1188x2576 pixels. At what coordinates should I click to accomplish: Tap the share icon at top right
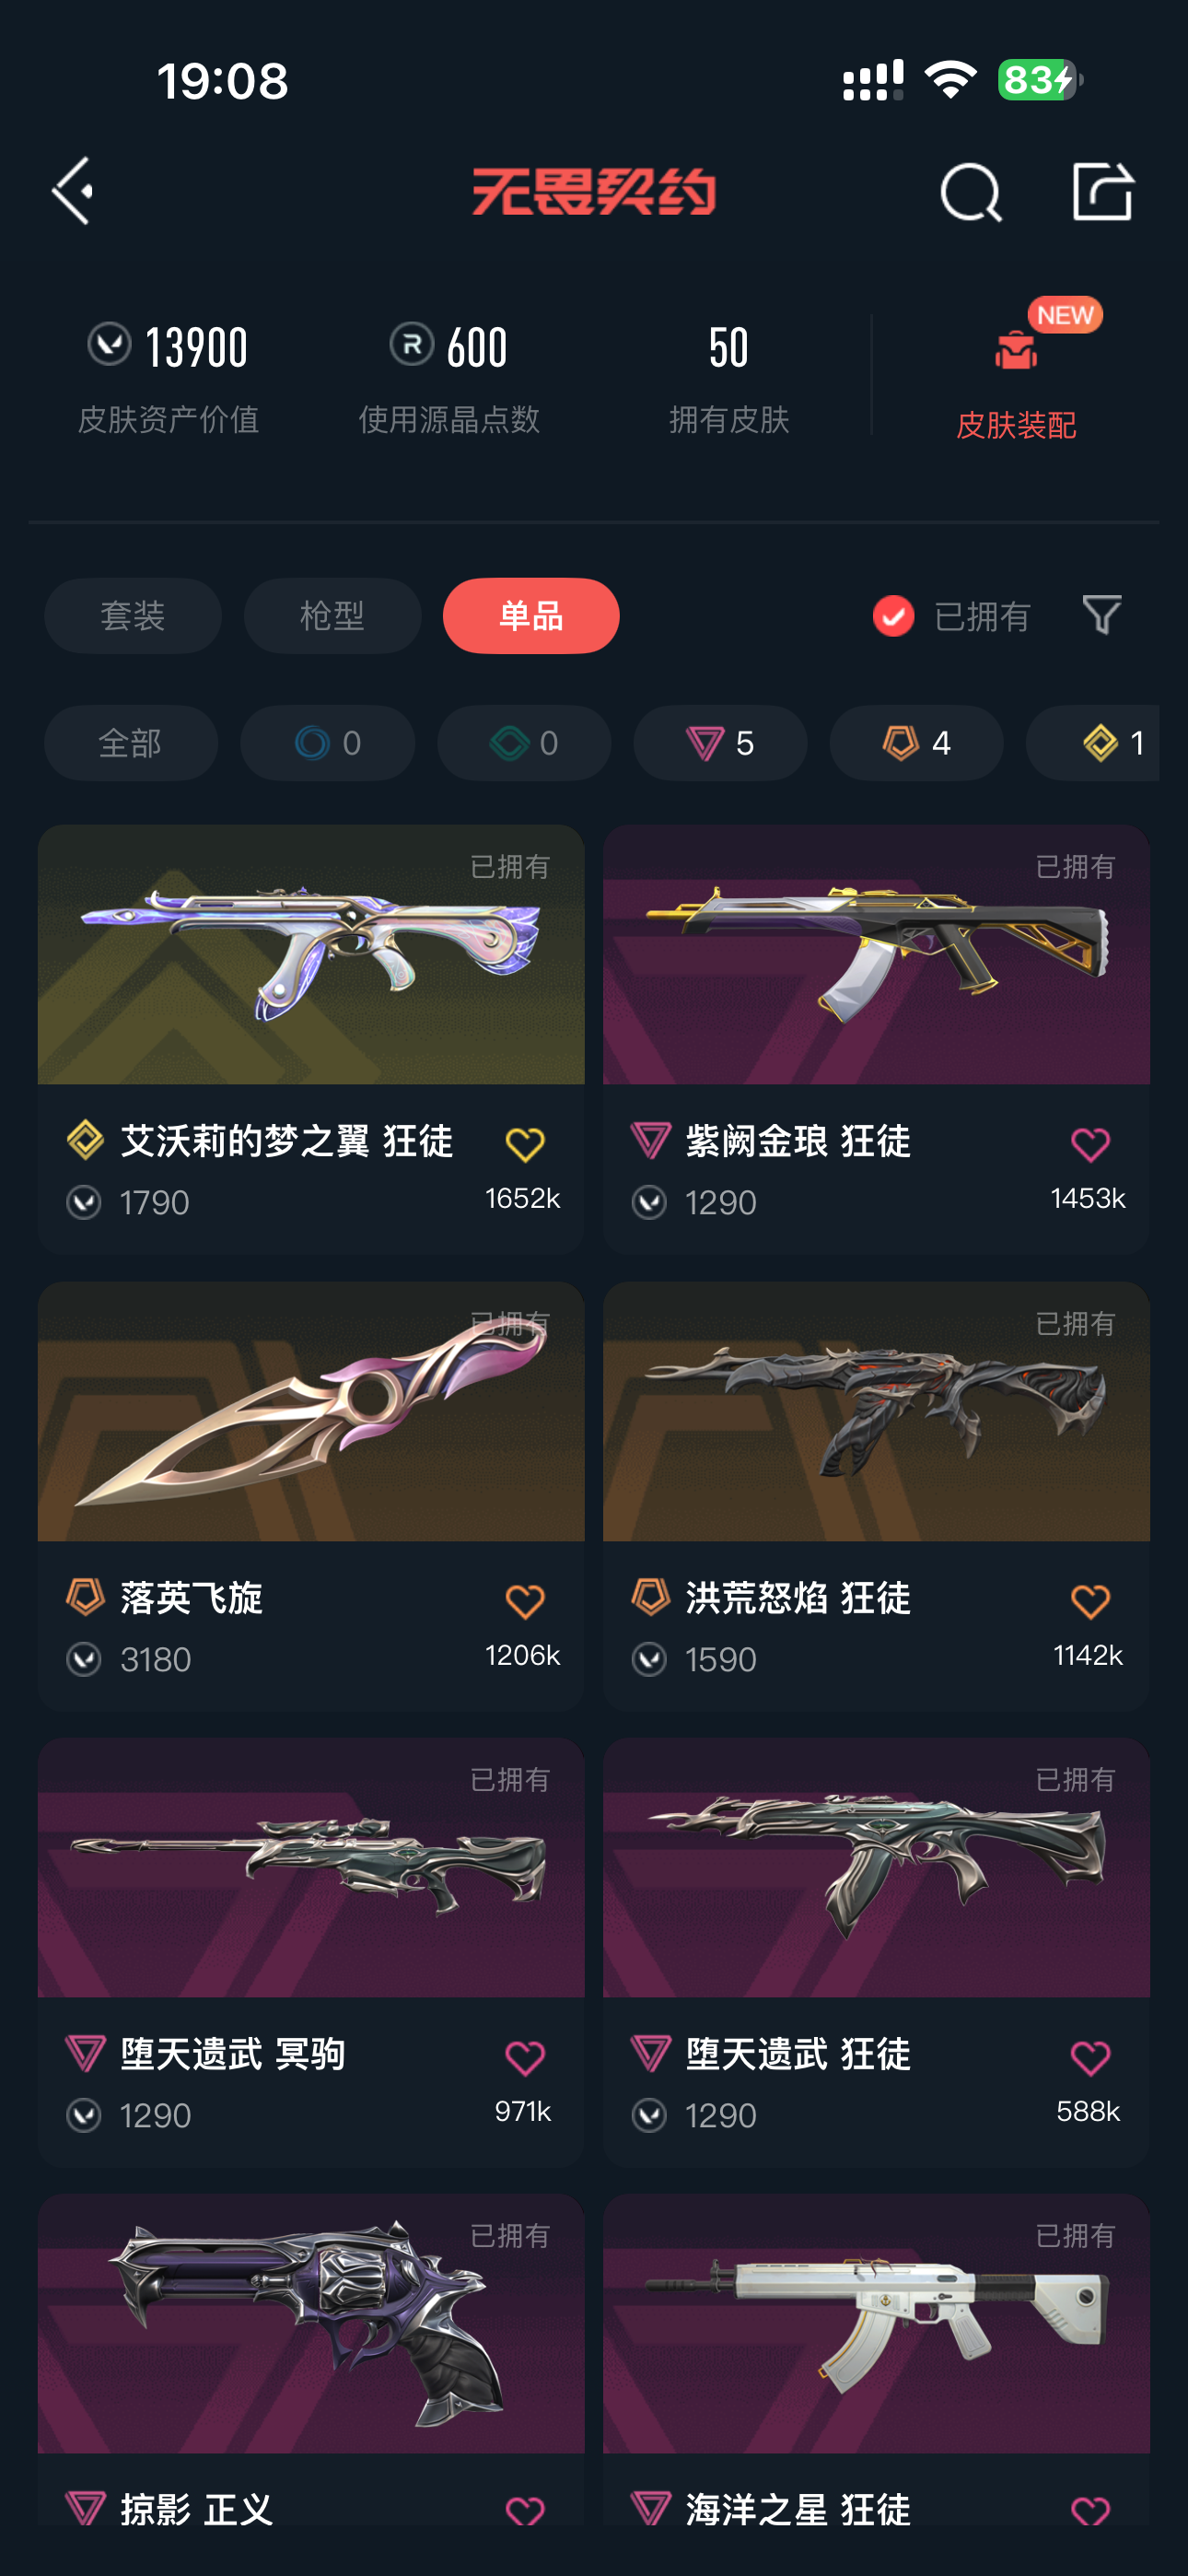[x=1102, y=190]
